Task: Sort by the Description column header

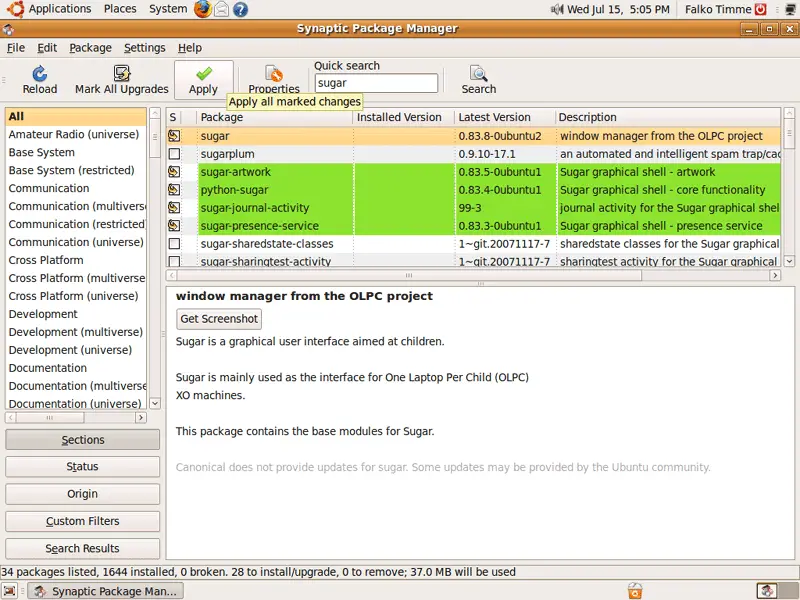Action: pyautogui.click(x=667, y=117)
